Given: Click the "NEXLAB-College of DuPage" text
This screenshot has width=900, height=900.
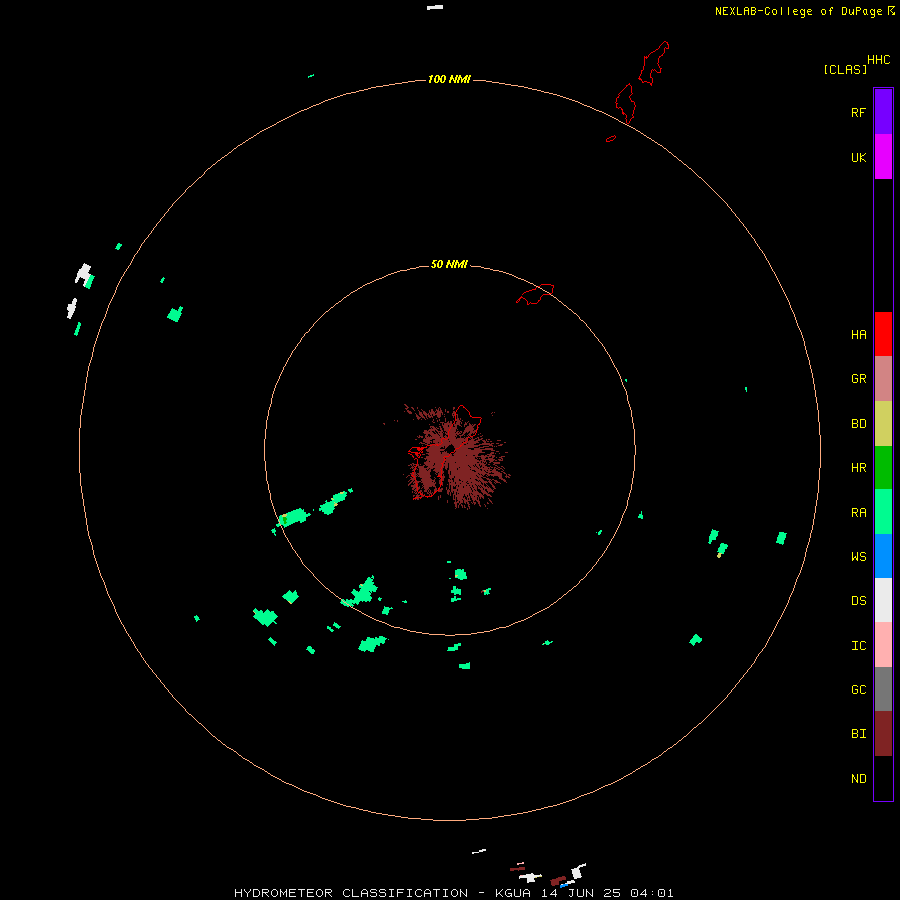Looking at the screenshot, I should 798,11.
